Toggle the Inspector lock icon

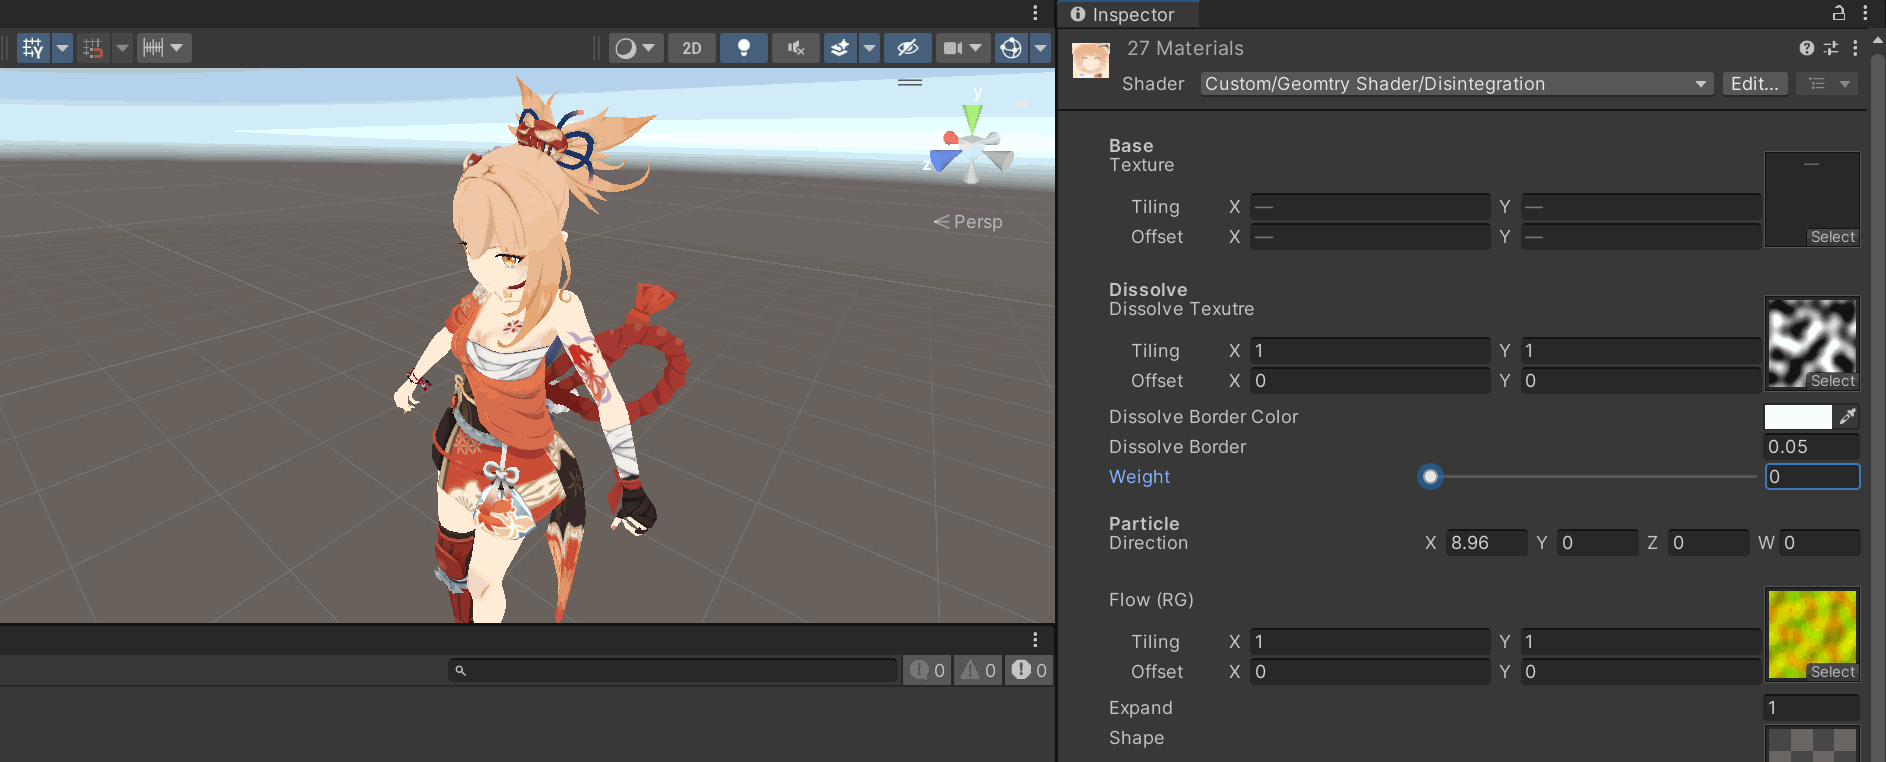[1838, 13]
